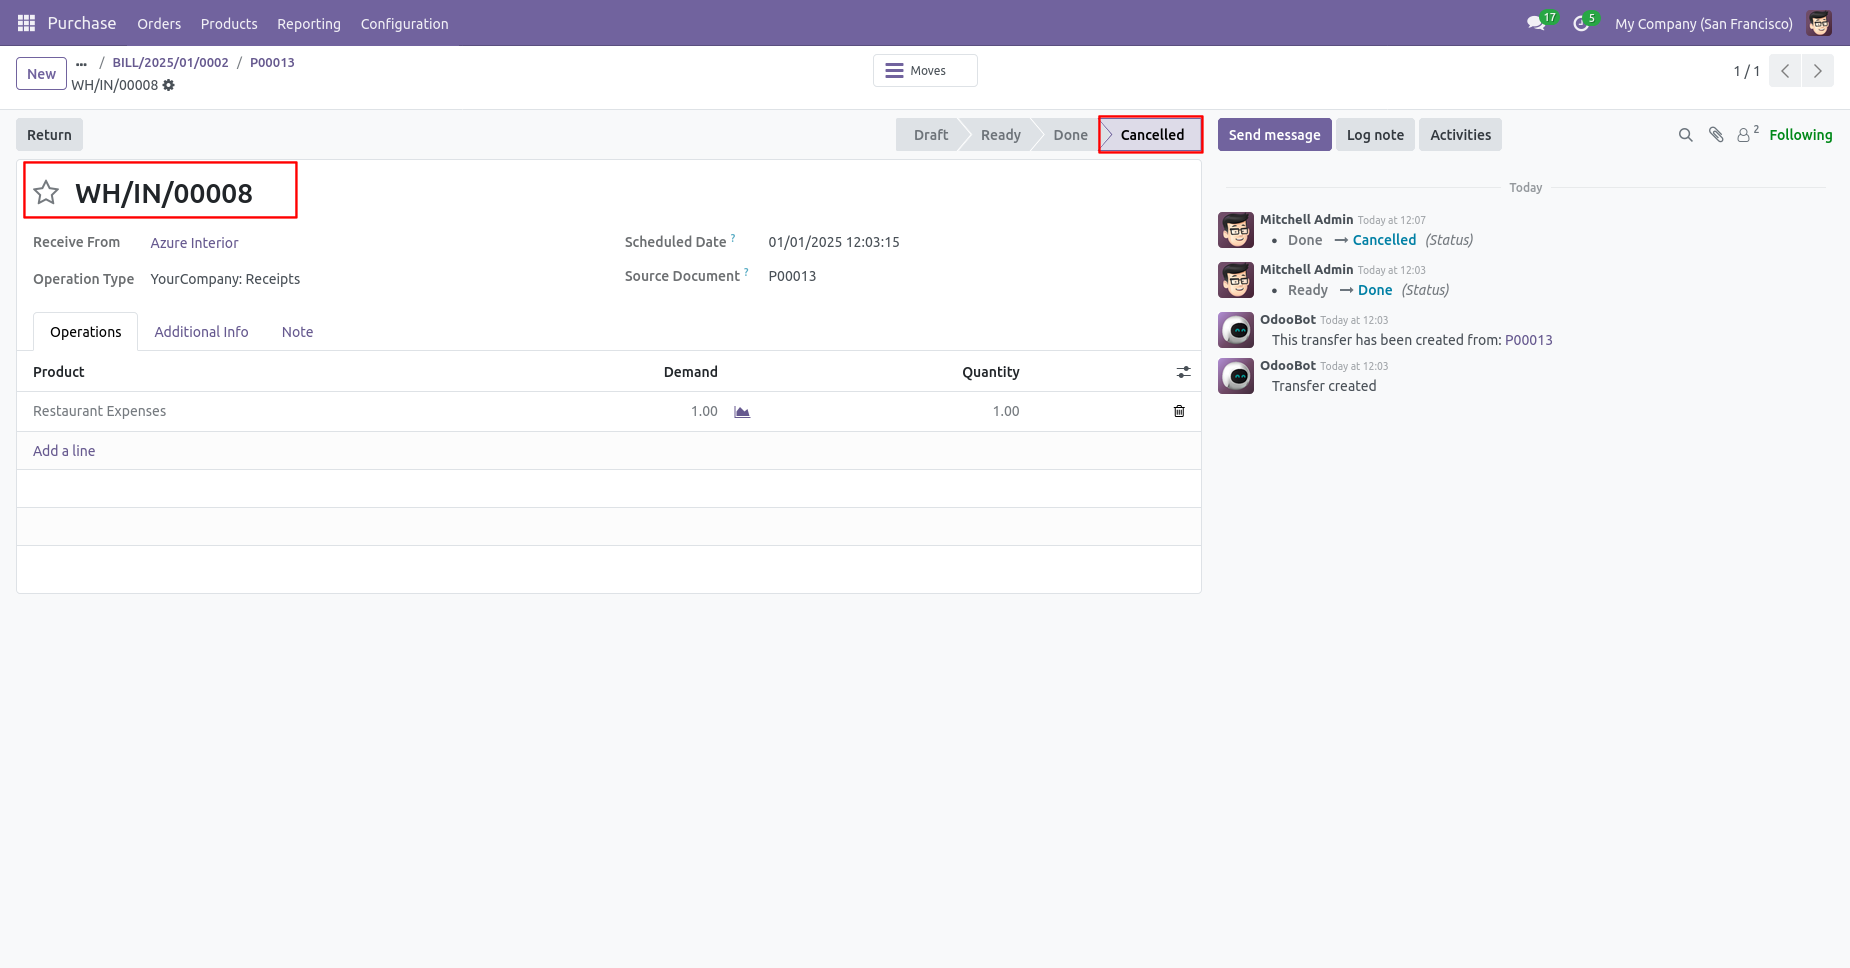Open the Orders menu
This screenshot has height=968, width=1850.
coord(159,24)
